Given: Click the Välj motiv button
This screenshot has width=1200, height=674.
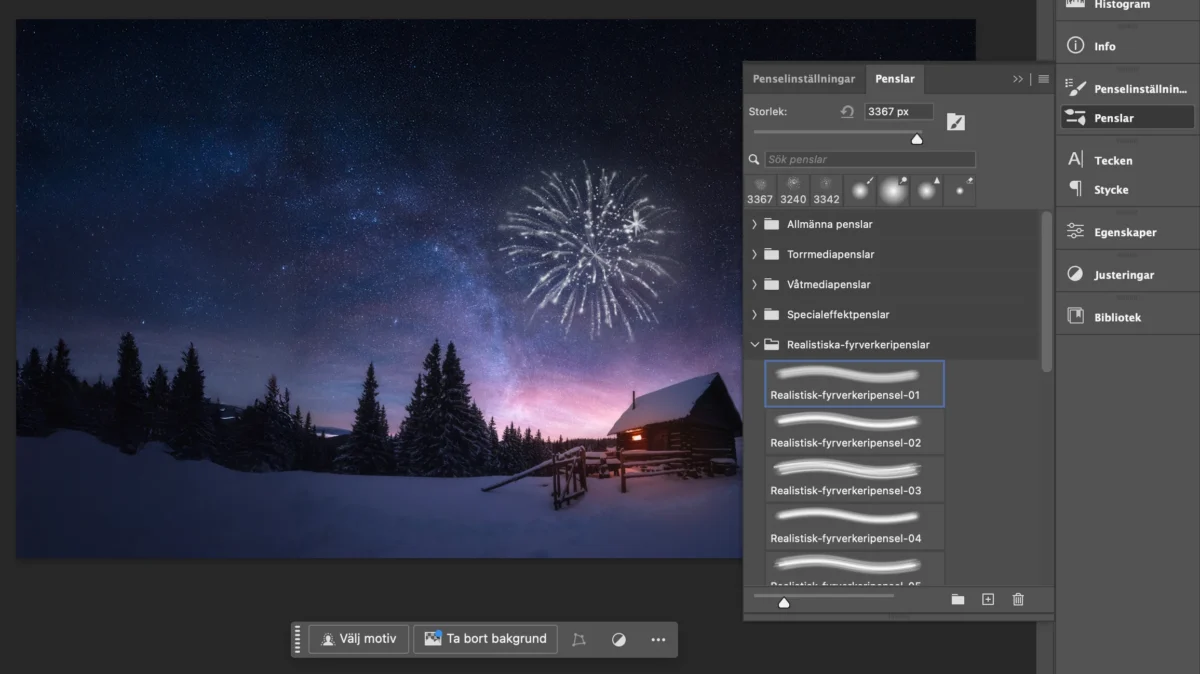Looking at the screenshot, I should pyautogui.click(x=358, y=639).
